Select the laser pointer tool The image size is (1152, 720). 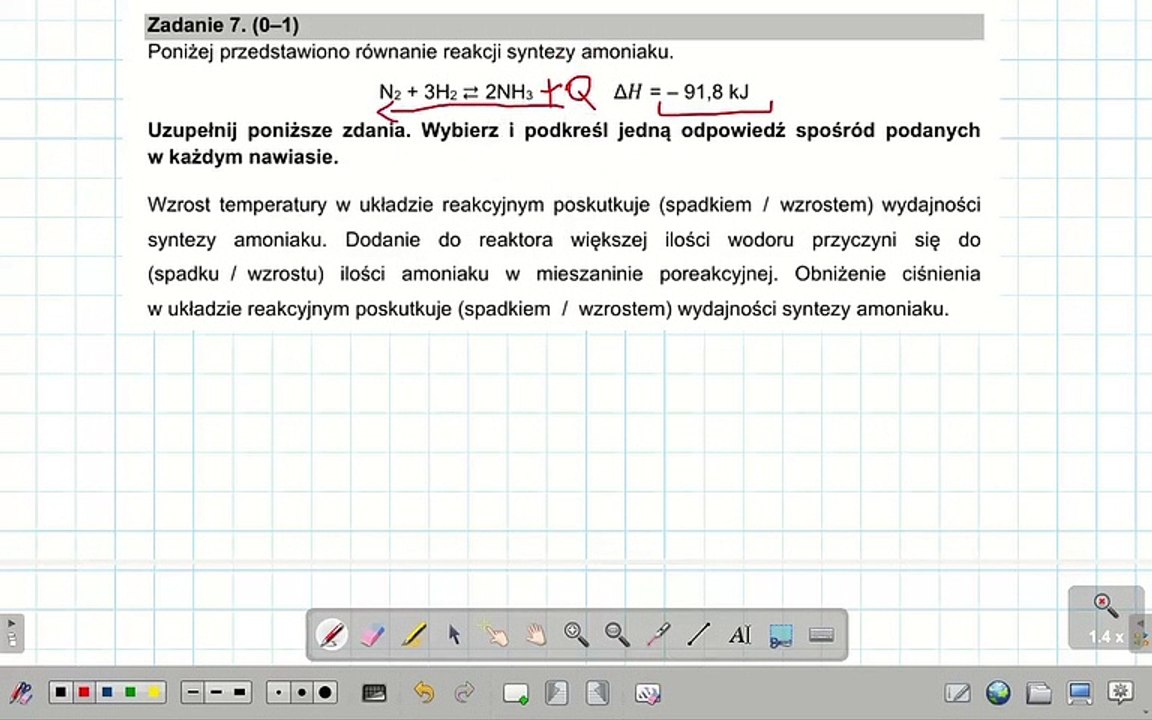click(x=658, y=634)
